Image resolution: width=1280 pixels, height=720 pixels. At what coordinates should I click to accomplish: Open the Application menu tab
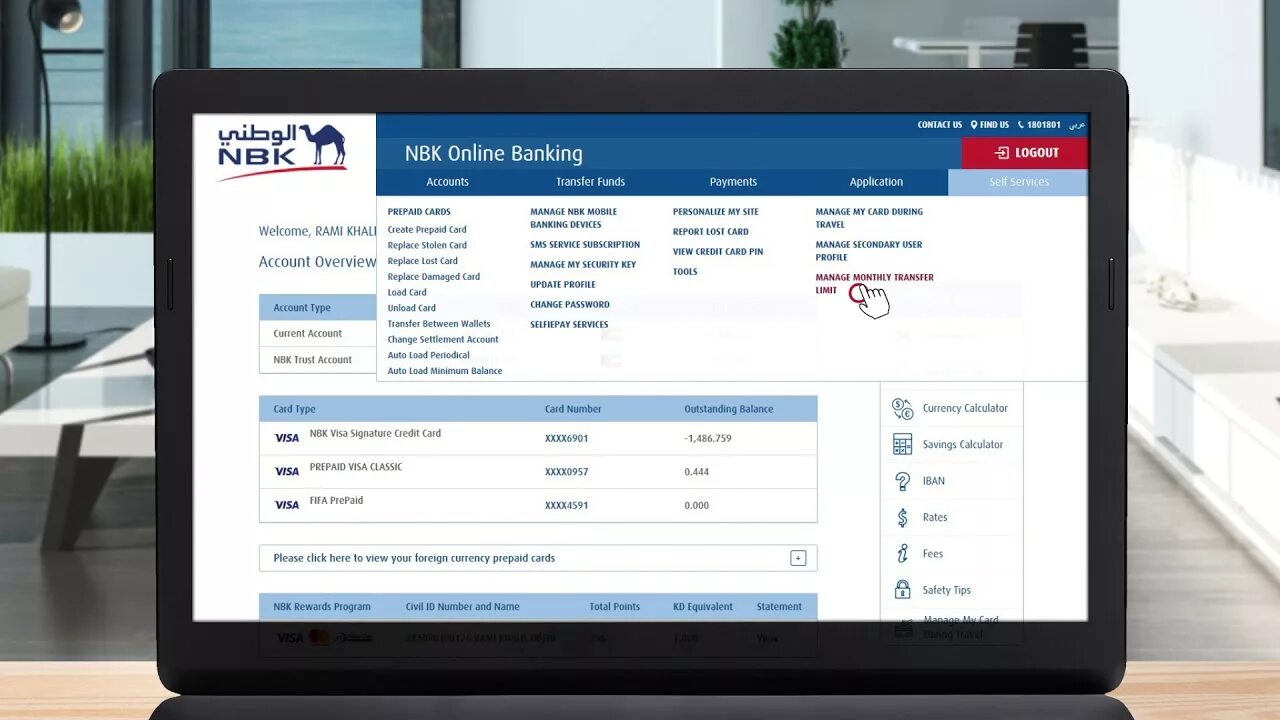point(876,182)
